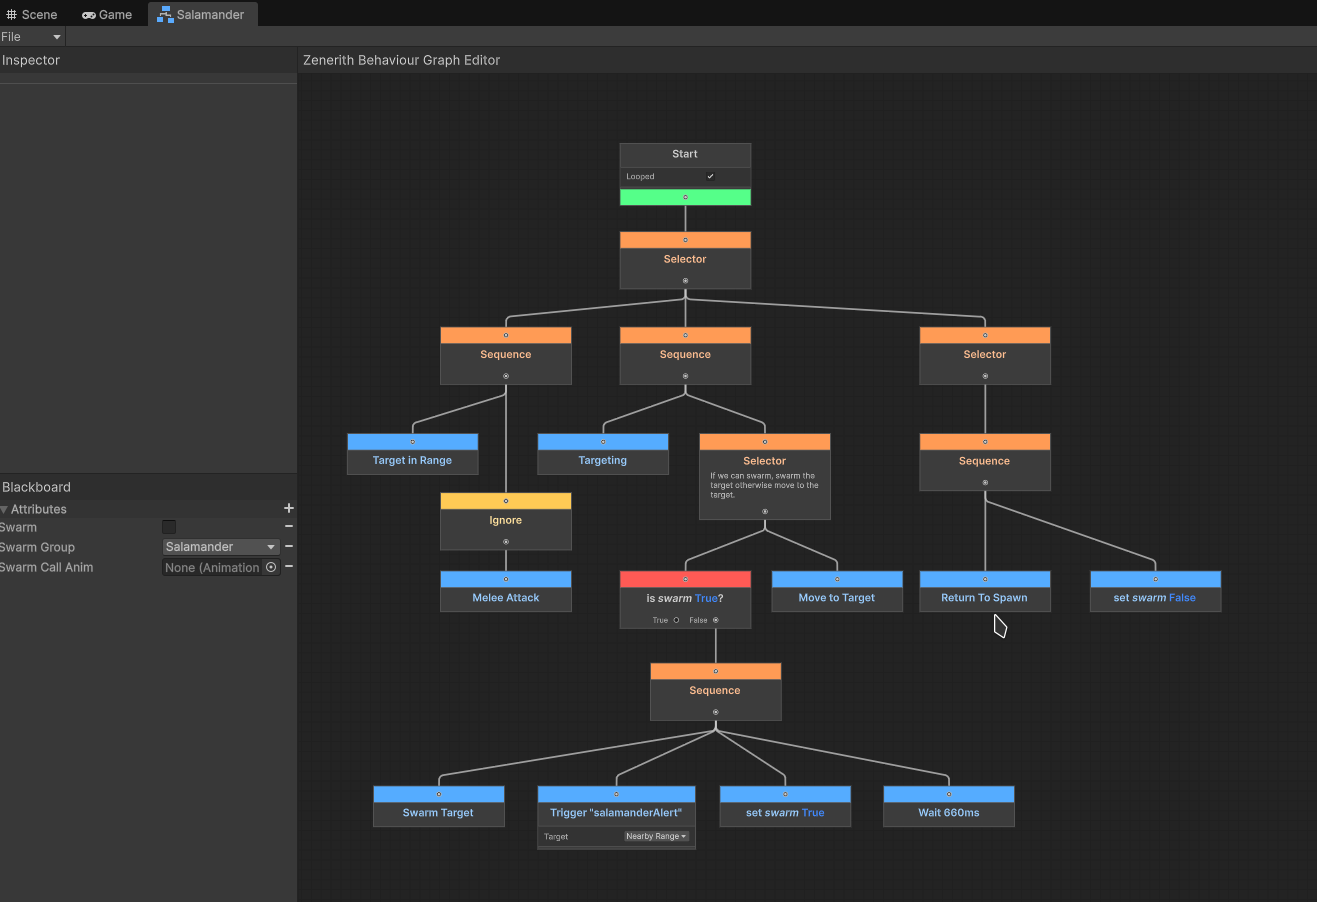Click the Wait 660ms node's input port

point(949,794)
